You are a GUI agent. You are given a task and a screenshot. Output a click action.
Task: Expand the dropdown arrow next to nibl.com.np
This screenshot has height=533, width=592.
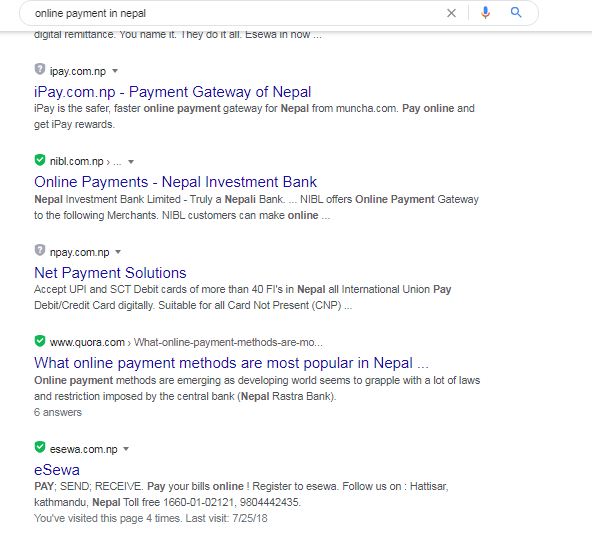131,162
